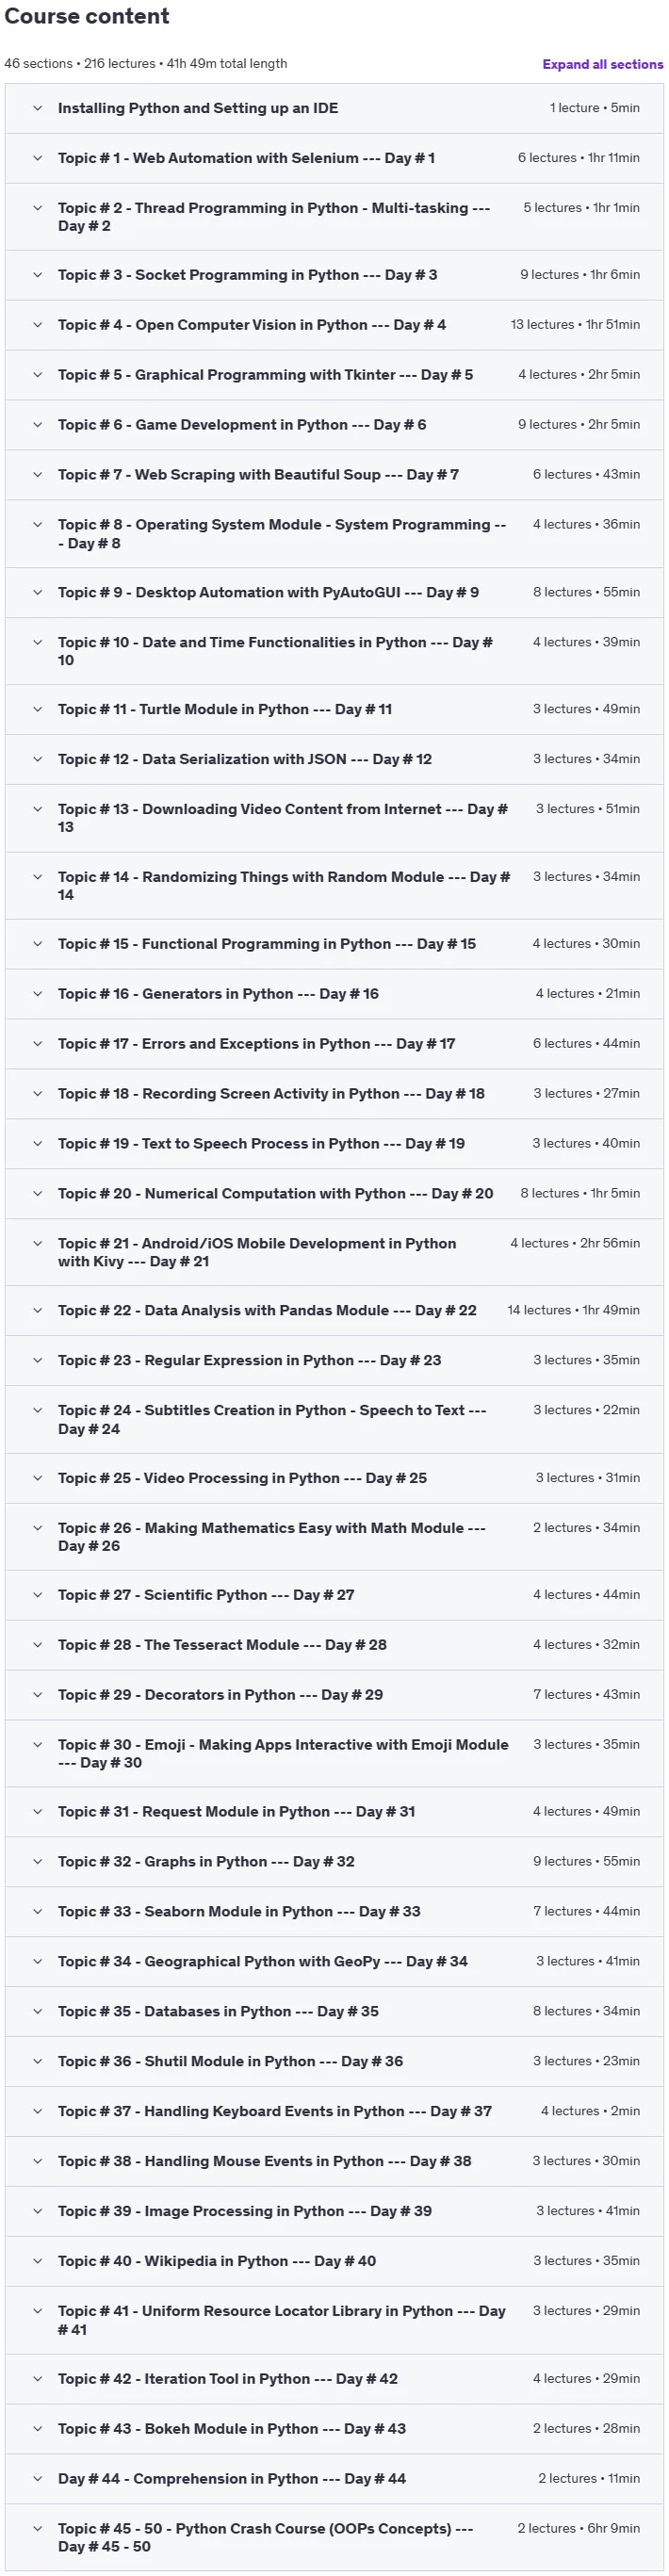Expand all sections link
Viewport: 669px width, 2576px height.
pyautogui.click(x=602, y=64)
